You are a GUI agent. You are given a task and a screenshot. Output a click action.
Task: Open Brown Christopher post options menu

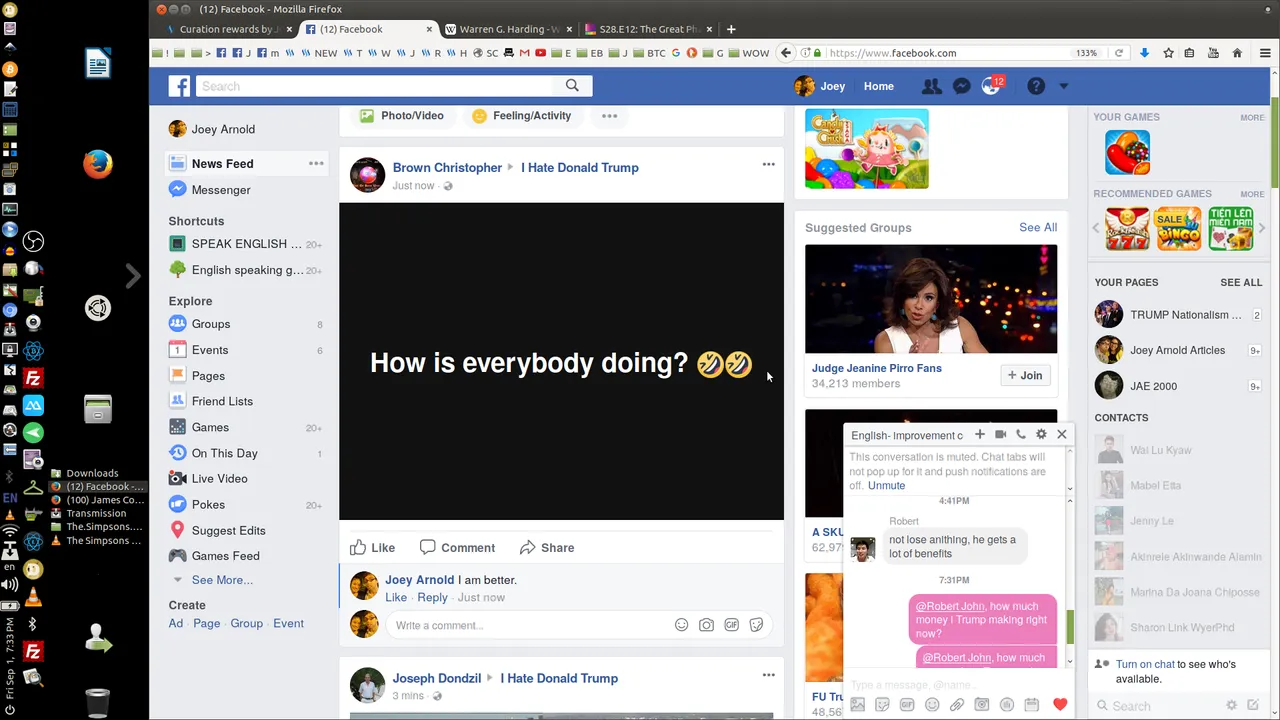coord(768,164)
